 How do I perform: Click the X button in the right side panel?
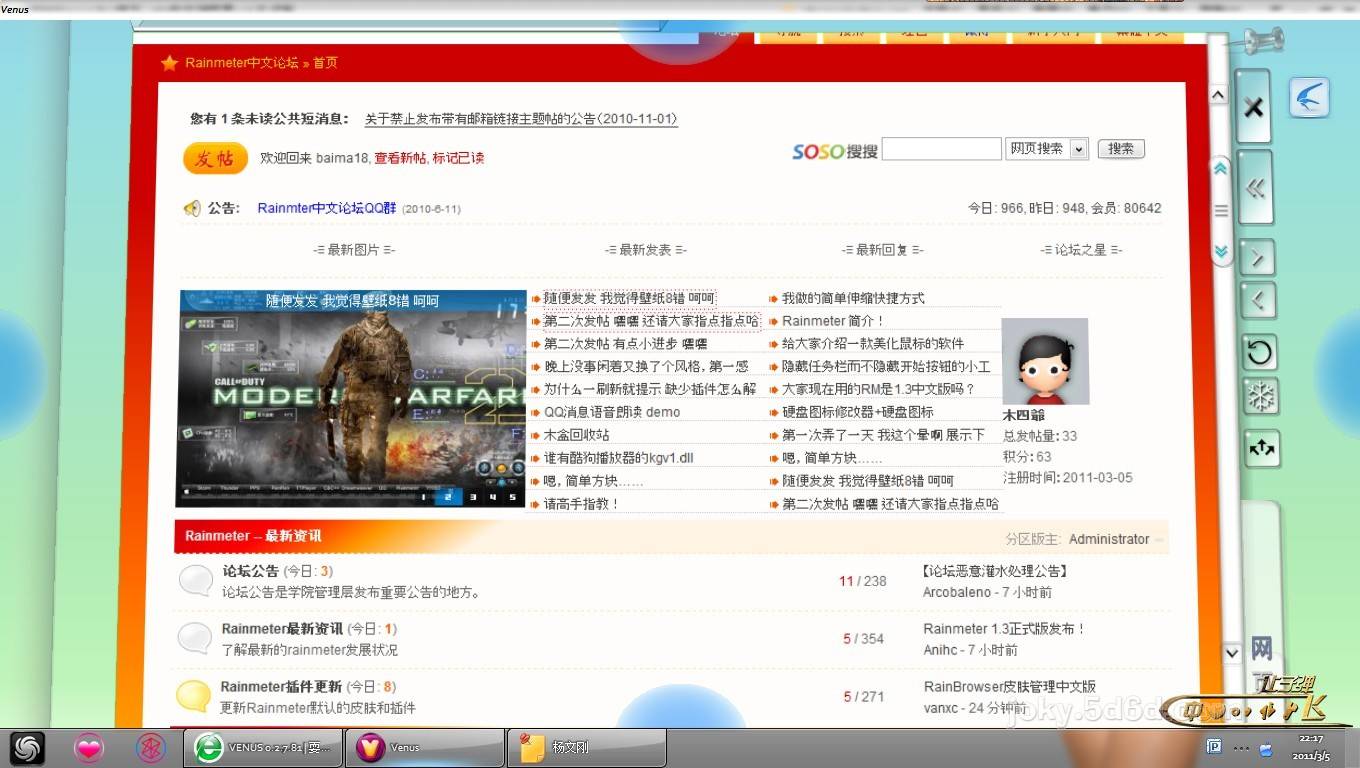pyautogui.click(x=1254, y=107)
